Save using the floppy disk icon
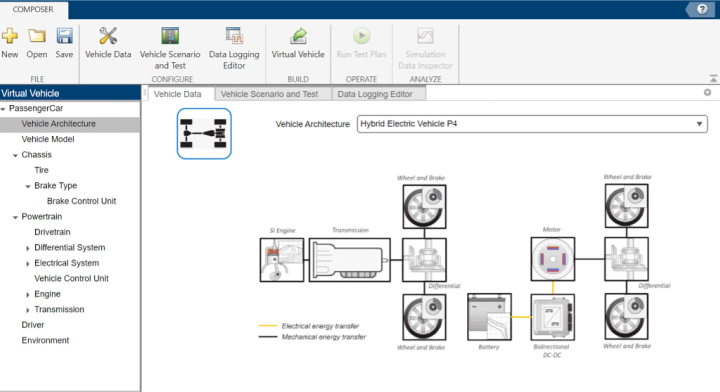 (64, 36)
